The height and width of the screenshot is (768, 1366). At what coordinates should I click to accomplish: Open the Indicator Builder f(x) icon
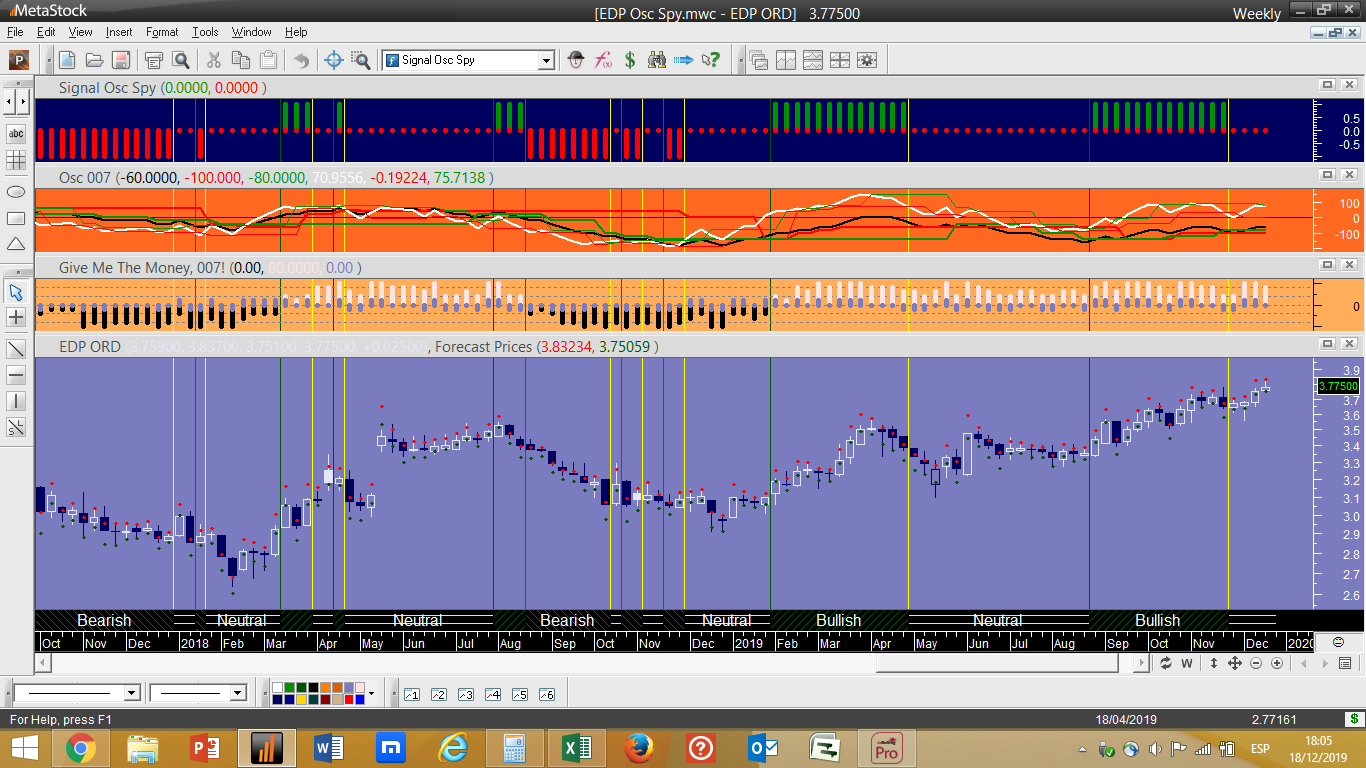603,60
